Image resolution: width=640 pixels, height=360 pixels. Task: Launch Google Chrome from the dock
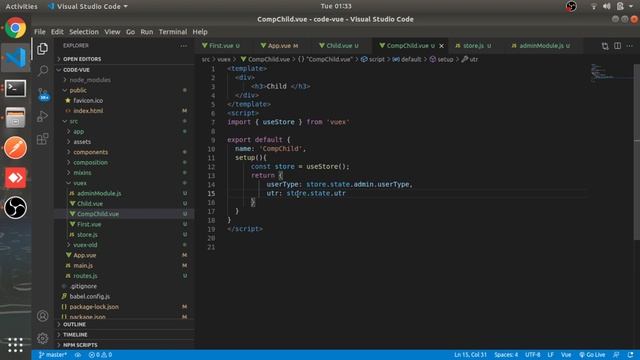point(16,28)
